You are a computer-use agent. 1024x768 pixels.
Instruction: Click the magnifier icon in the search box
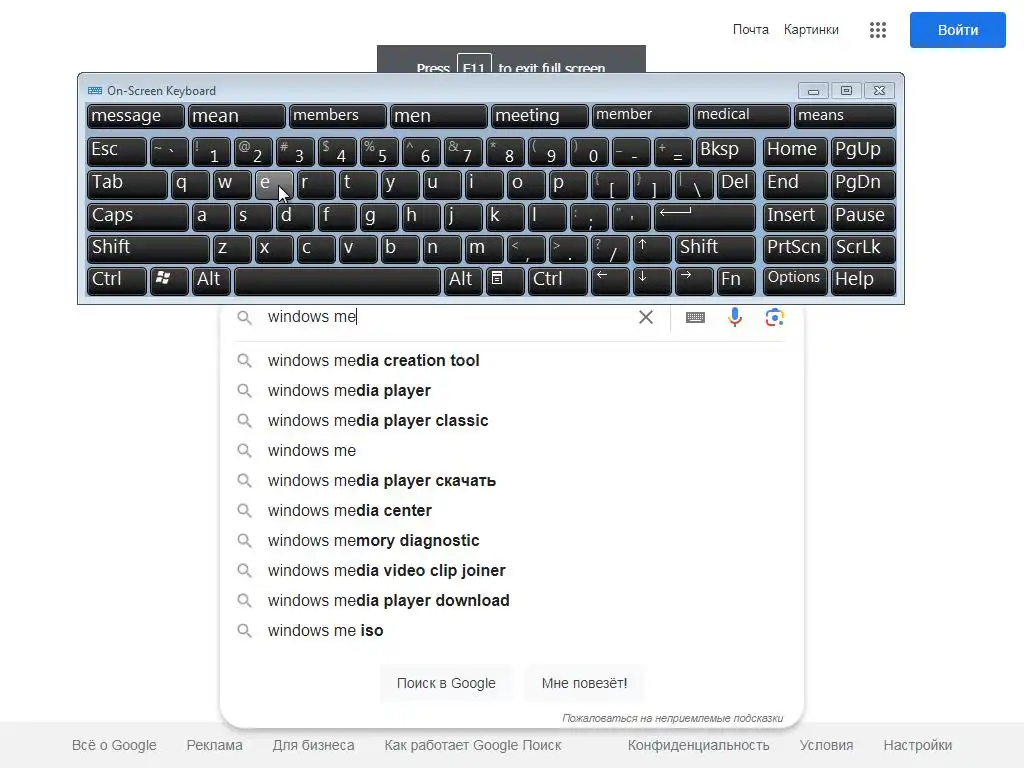coord(244,317)
